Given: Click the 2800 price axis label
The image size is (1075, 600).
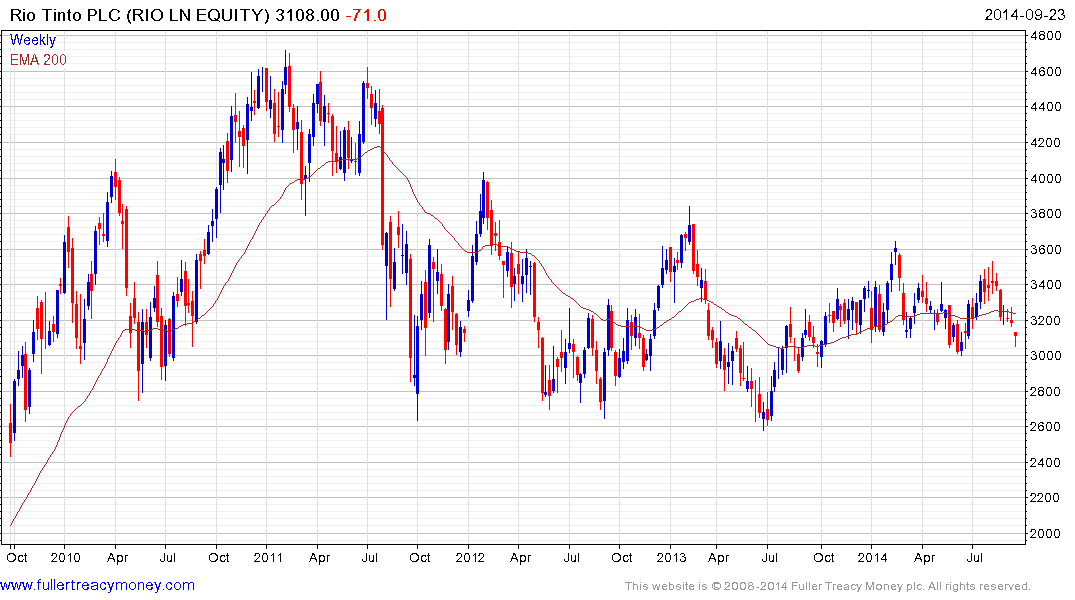Looking at the screenshot, I should coord(1046,391).
